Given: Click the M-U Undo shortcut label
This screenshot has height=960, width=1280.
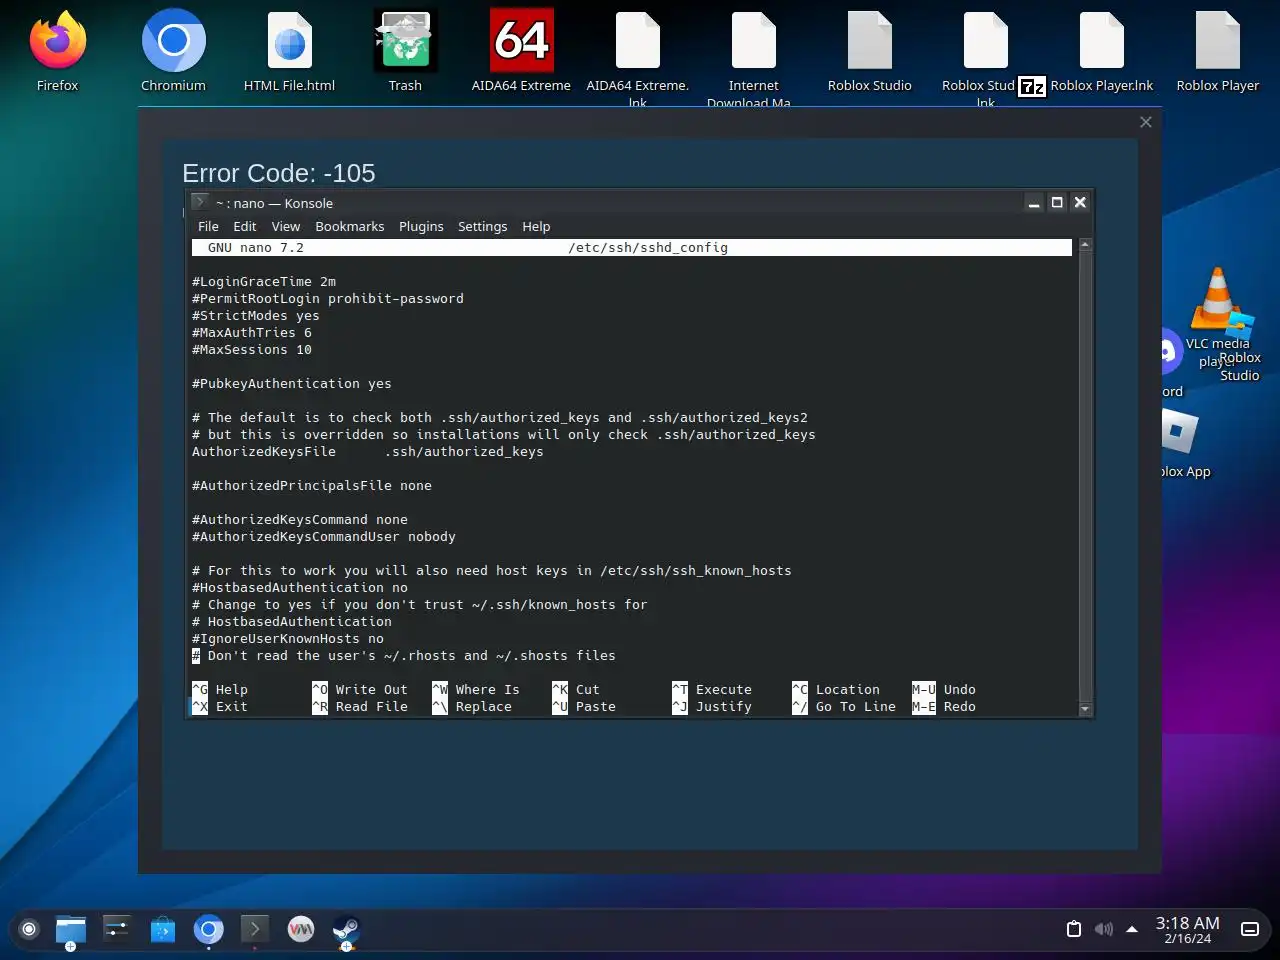Looking at the screenshot, I should [944, 689].
